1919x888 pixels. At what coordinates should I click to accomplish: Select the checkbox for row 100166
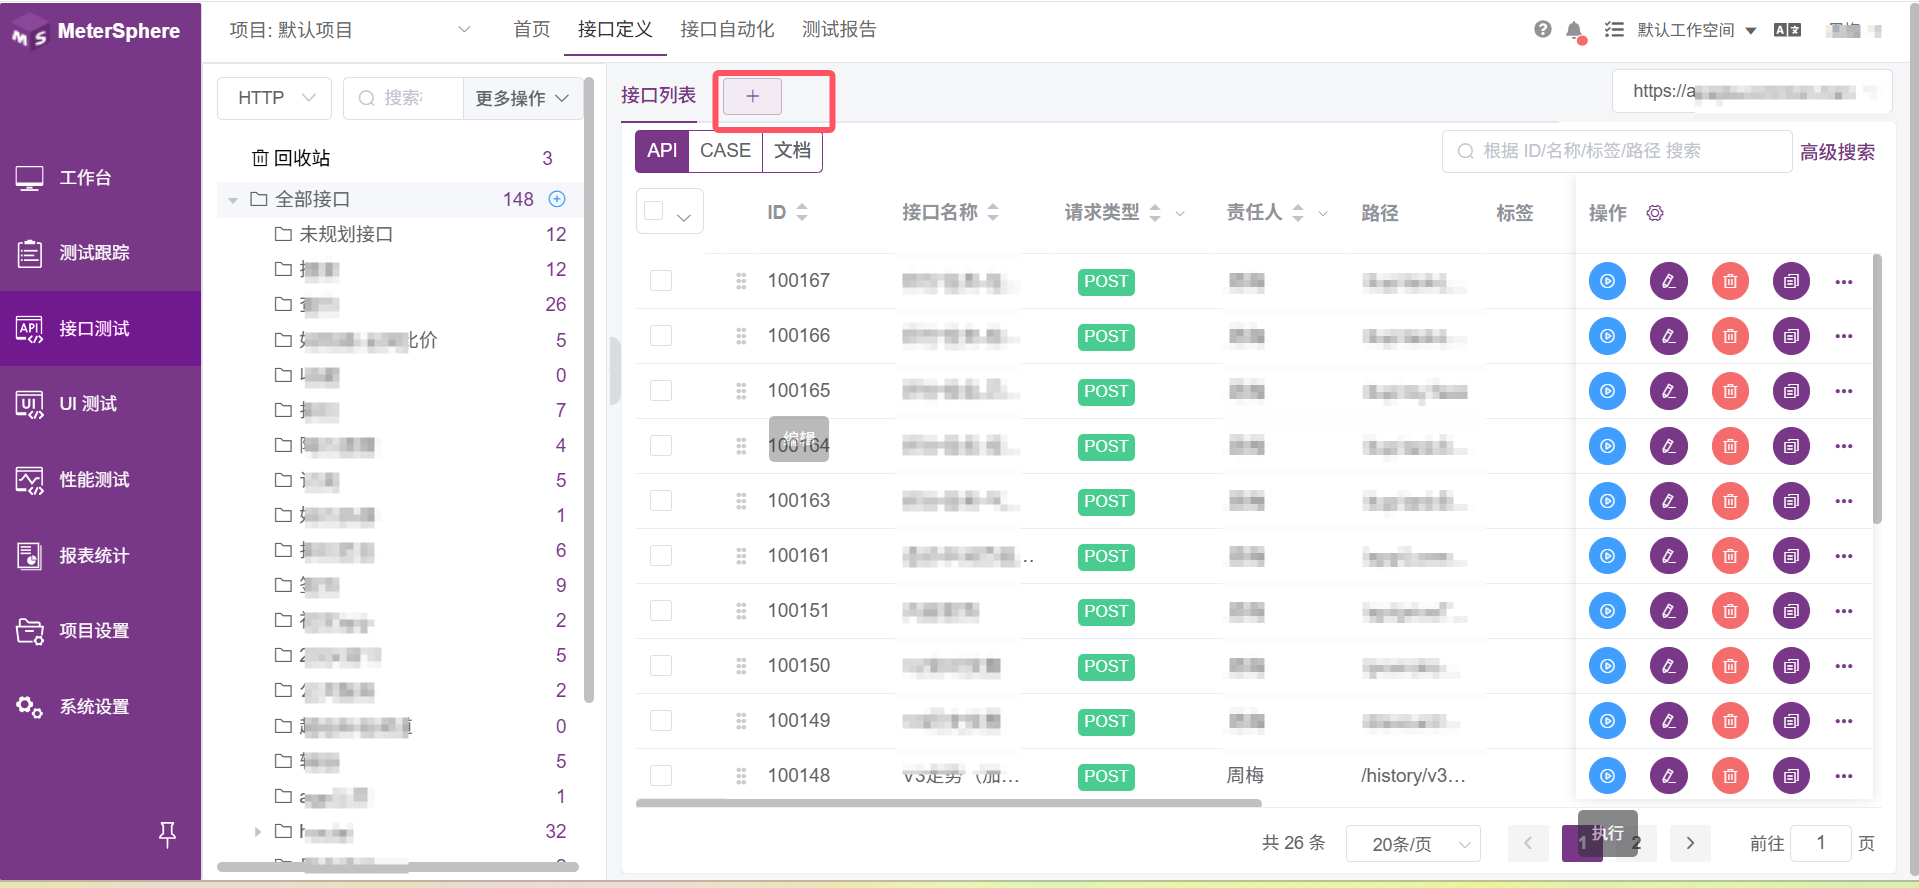click(661, 335)
